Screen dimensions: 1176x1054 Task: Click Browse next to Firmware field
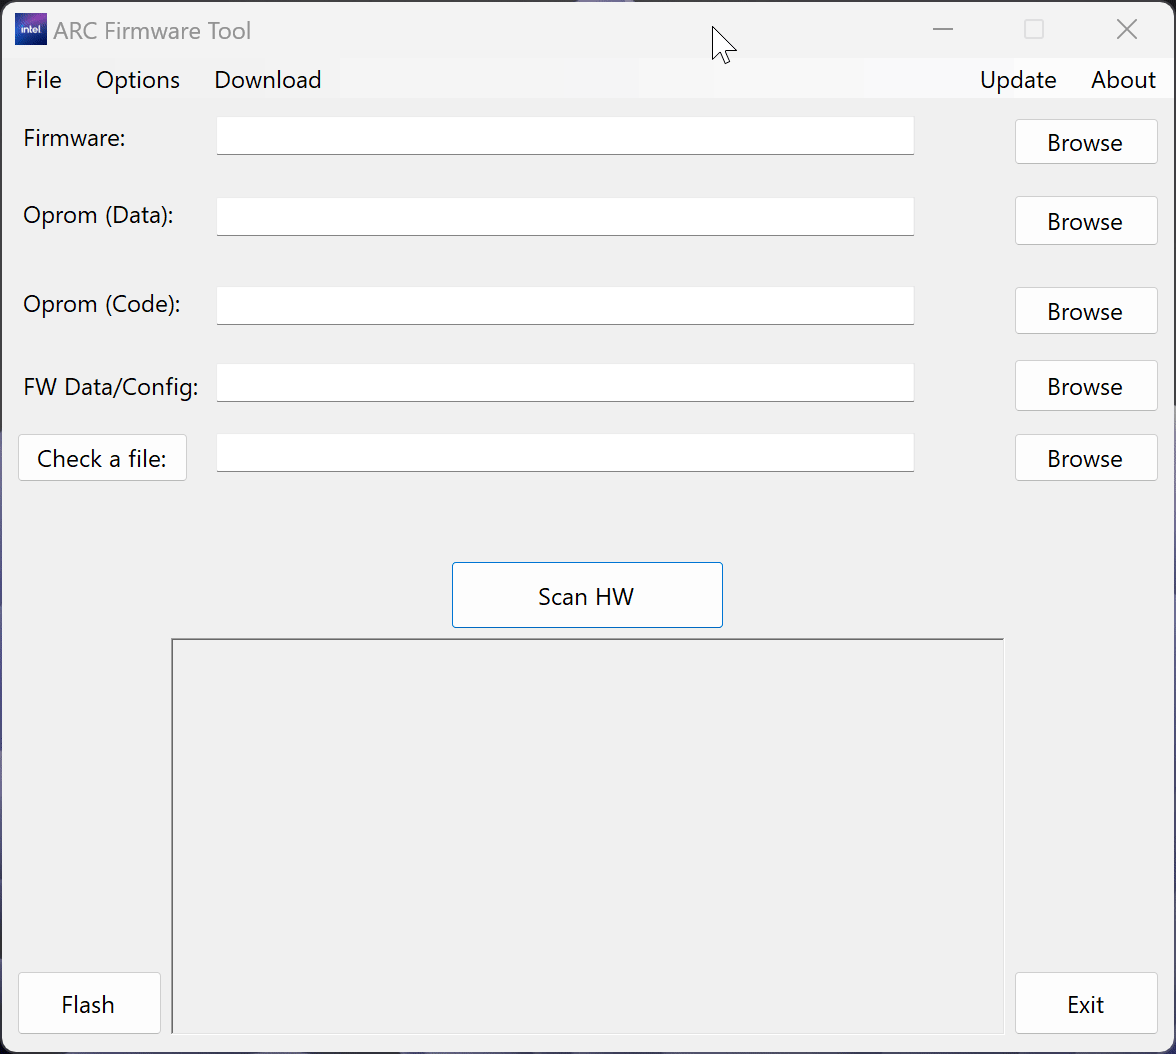(x=1085, y=142)
